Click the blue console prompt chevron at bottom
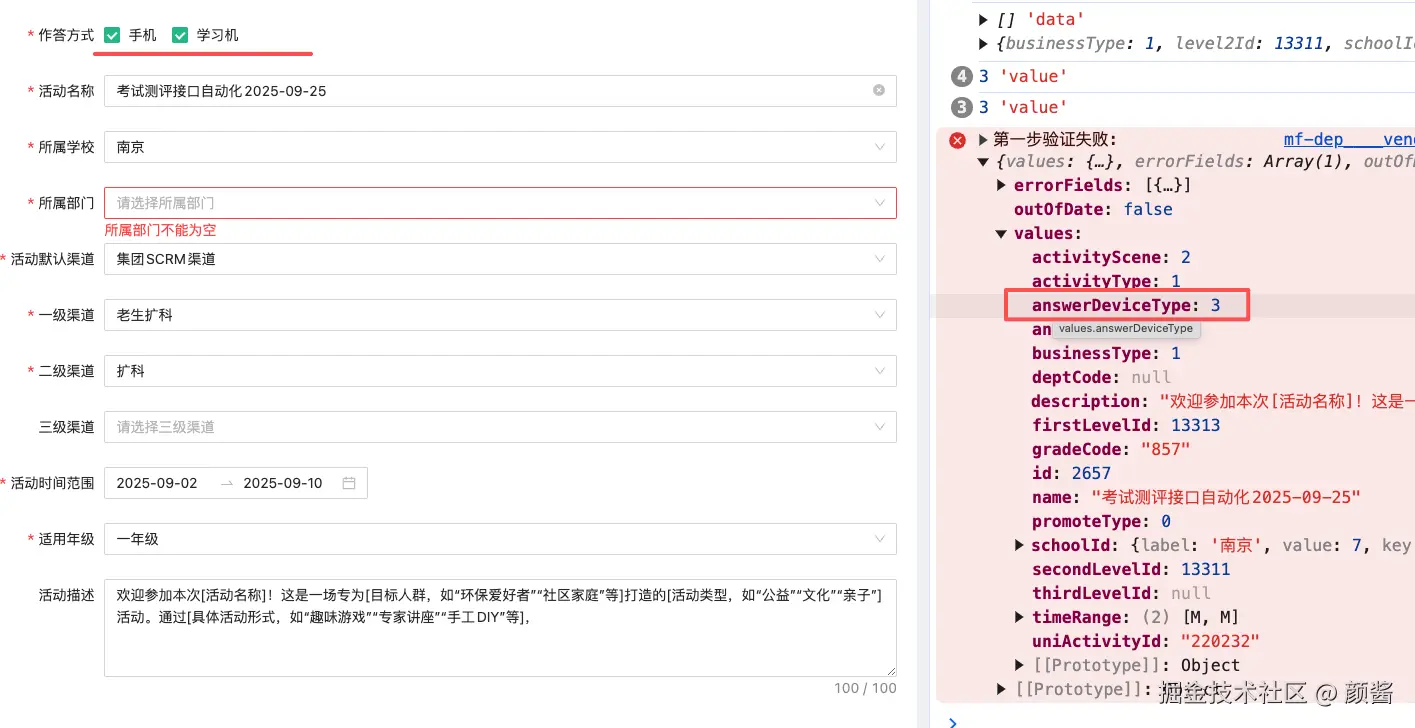 coord(951,720)
